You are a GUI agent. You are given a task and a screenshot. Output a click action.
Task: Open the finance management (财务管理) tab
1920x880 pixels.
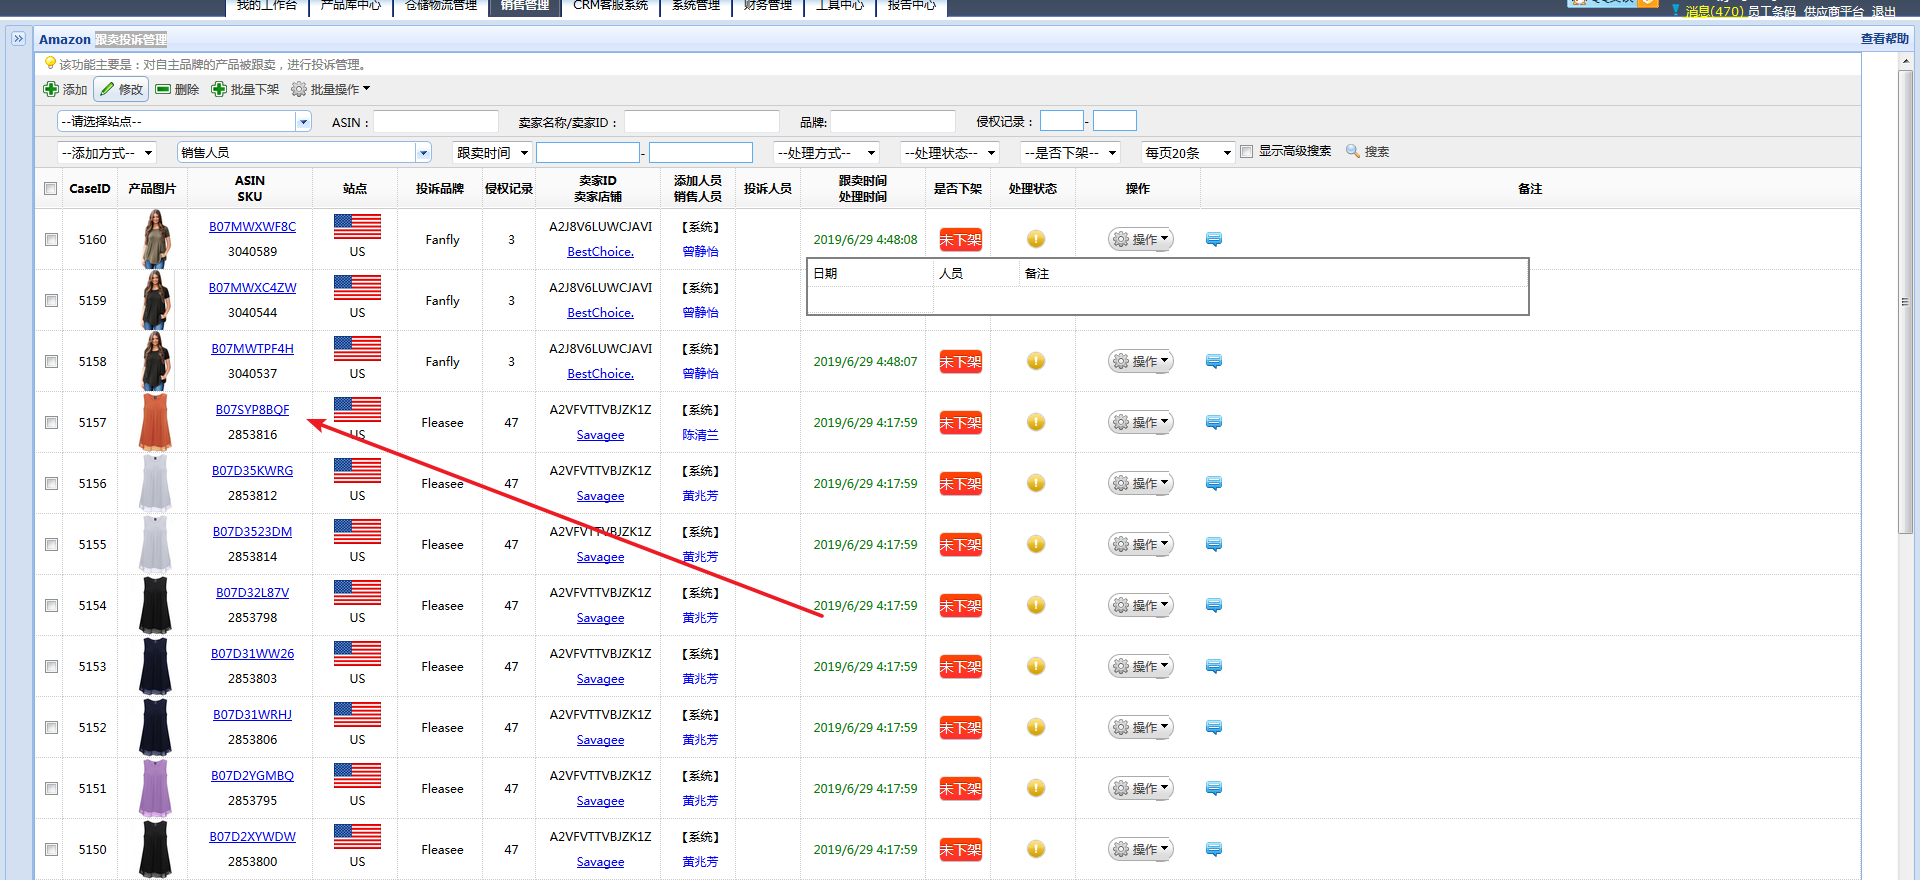(767, 6)
